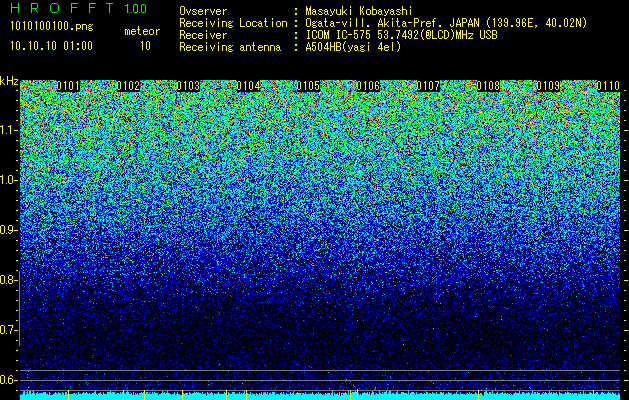
Task: Click the Receiving antenna label
Action: [230, 47]
